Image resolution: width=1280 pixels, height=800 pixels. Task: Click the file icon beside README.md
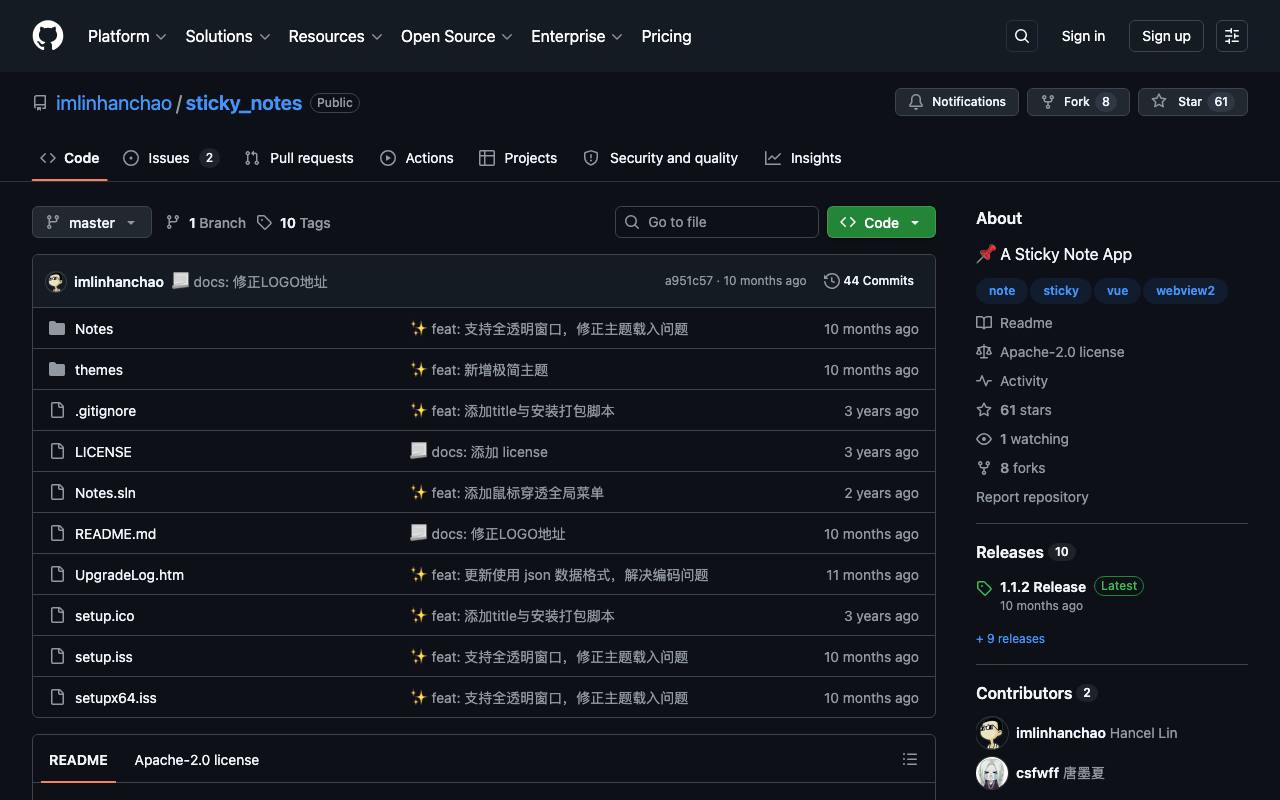tap(57, 534)
